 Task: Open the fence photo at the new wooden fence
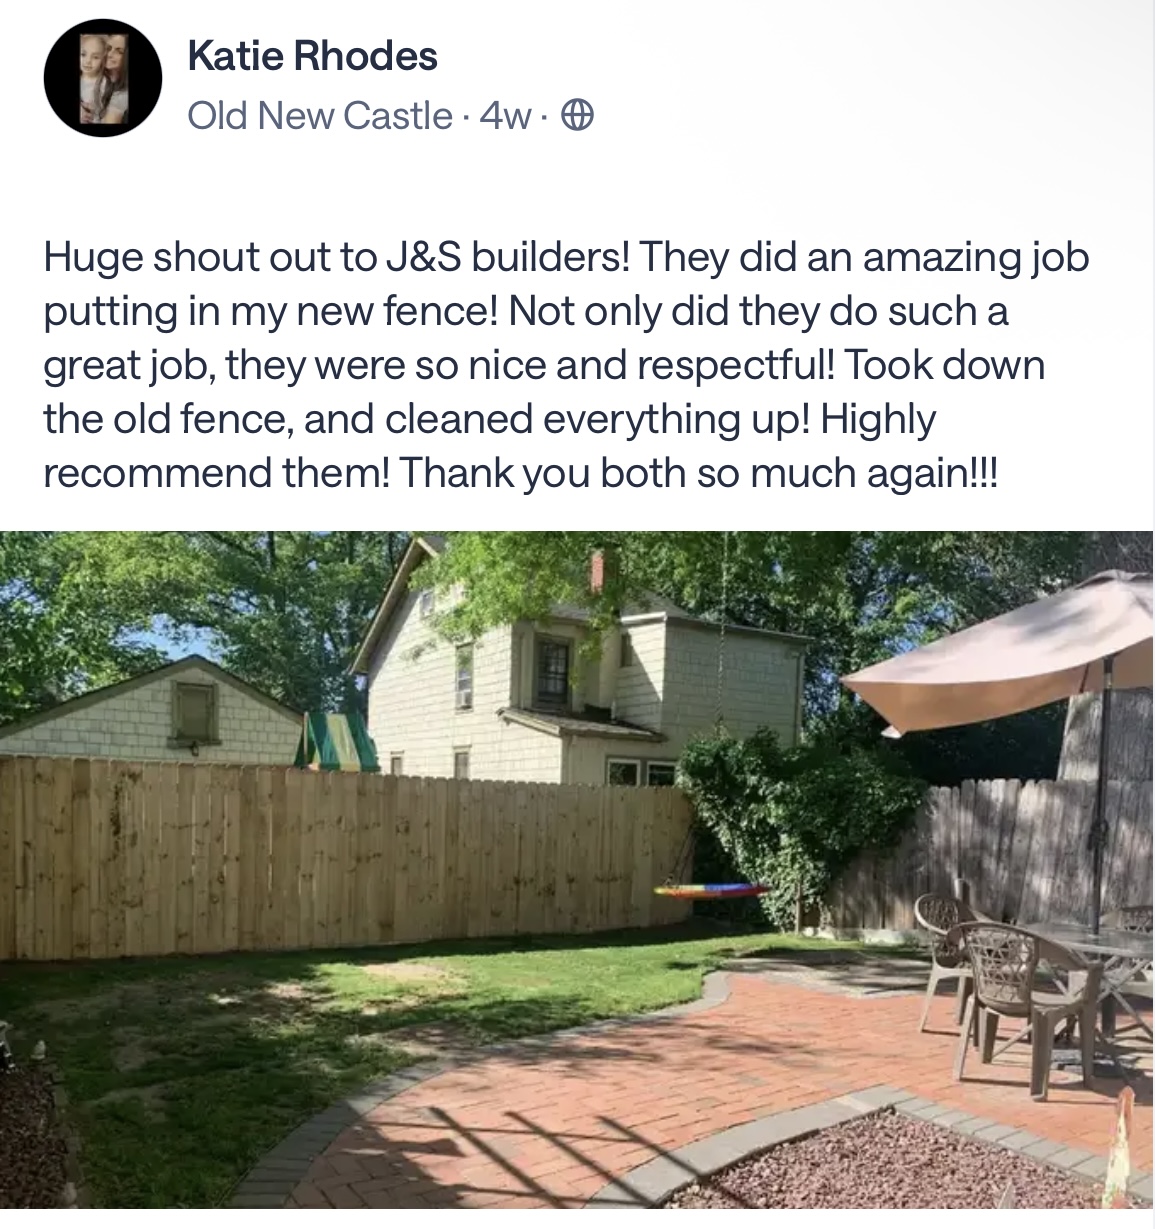340,855
